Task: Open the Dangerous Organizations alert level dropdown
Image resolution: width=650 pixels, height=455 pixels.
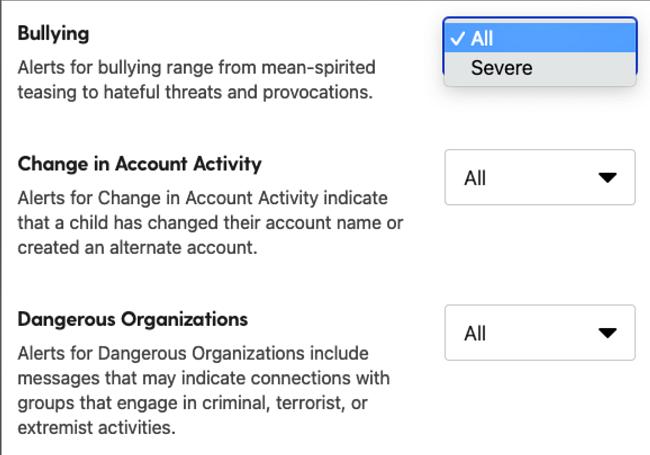Action: point(539,333)
